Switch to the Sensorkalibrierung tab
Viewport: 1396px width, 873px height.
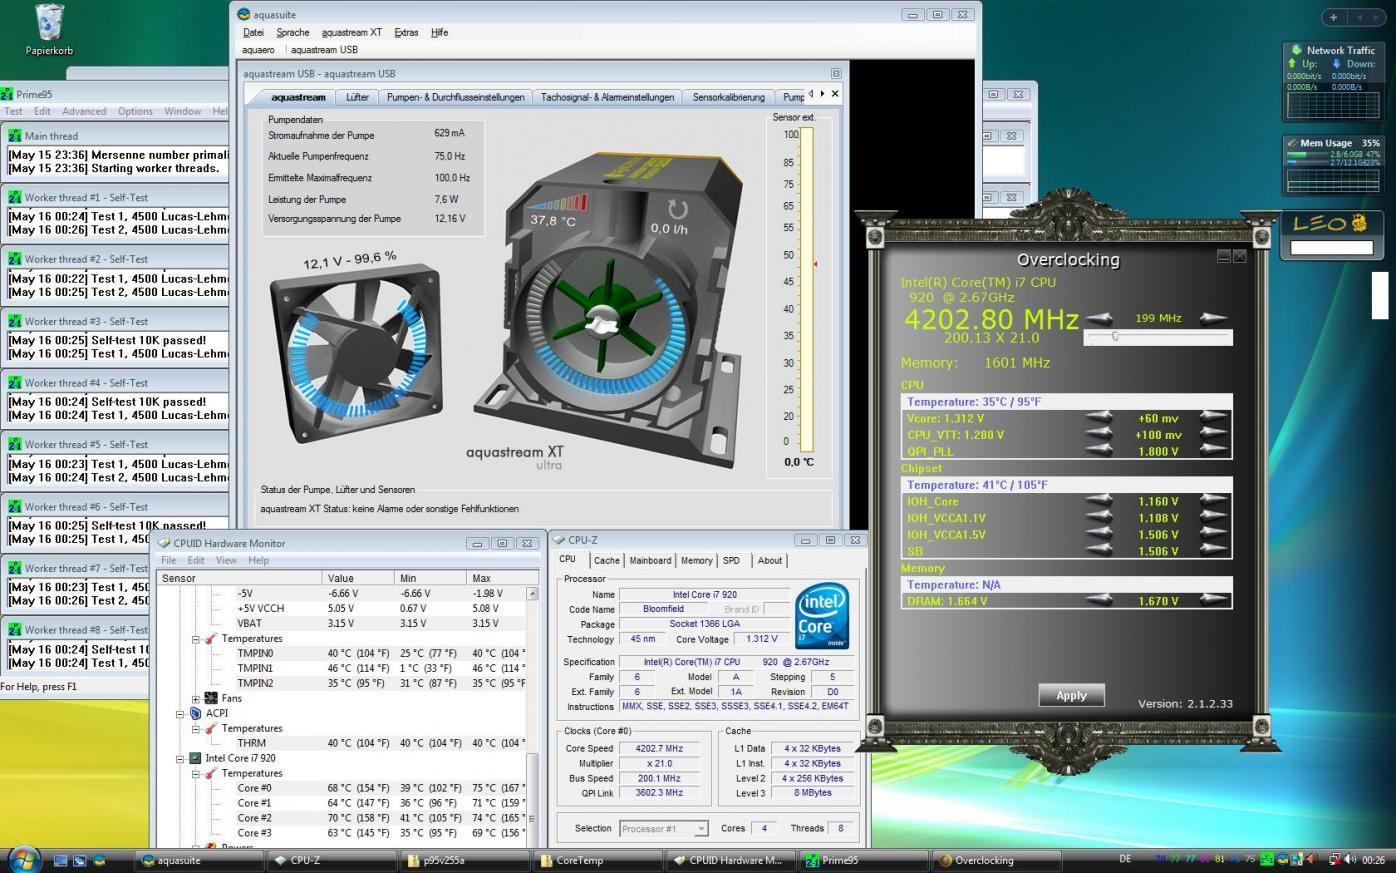pyautogui.click(x=729, y=97)
